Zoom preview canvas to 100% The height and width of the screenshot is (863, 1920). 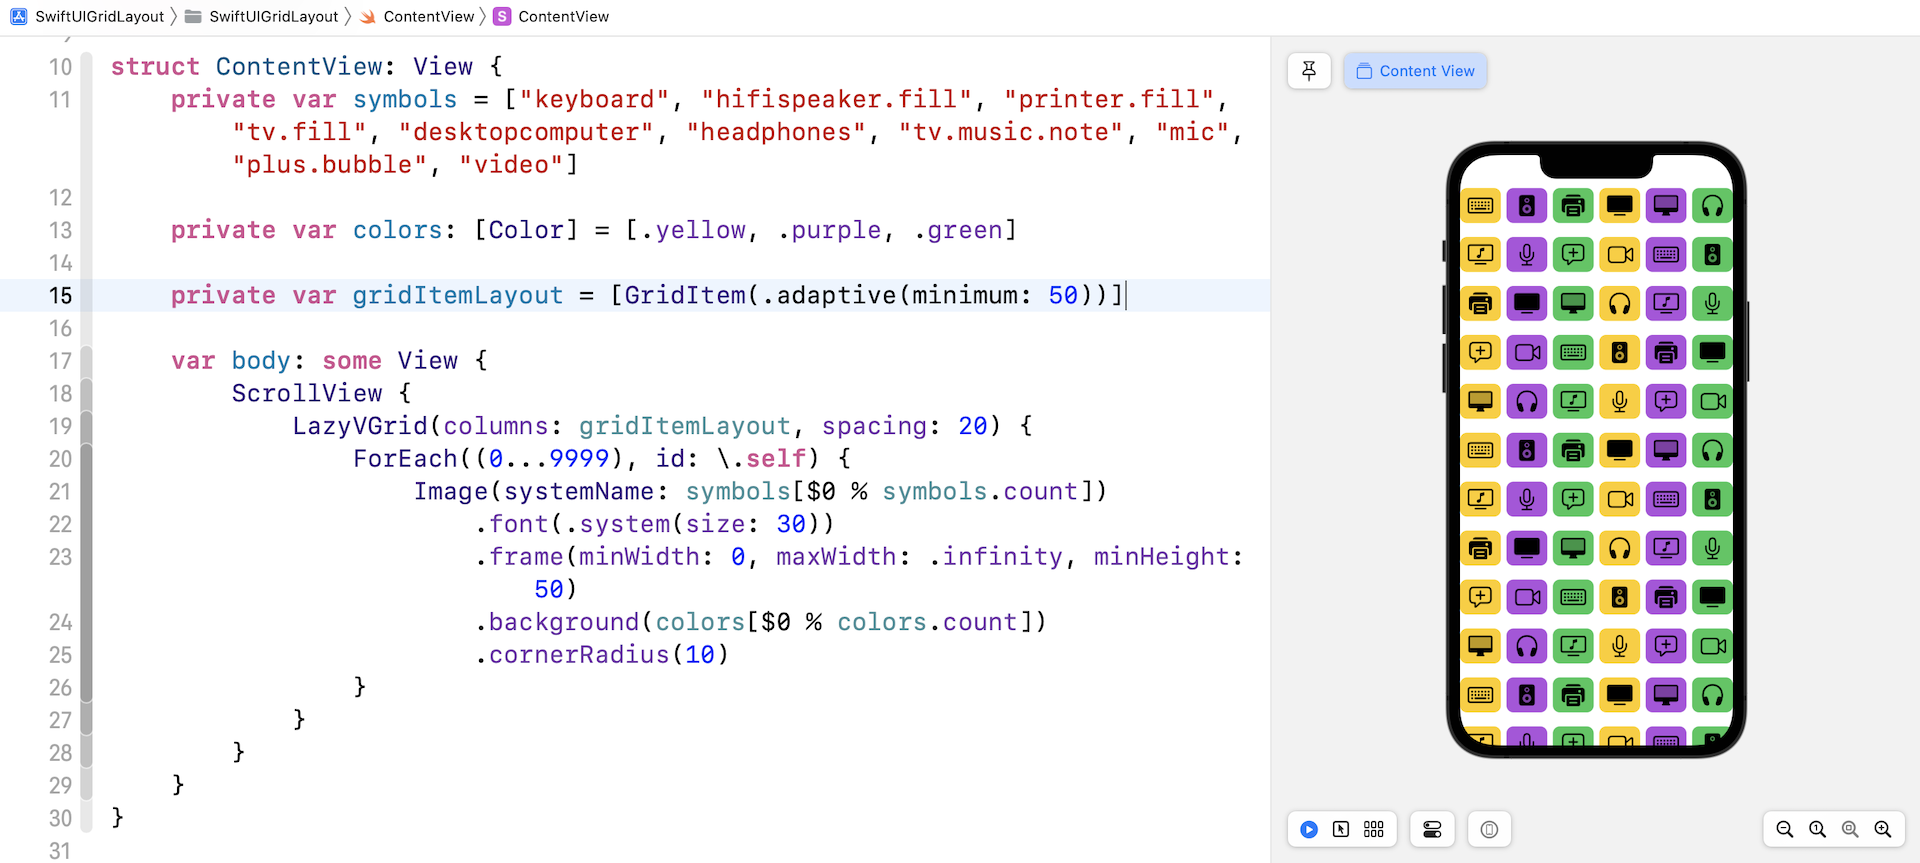(1817, 829)
